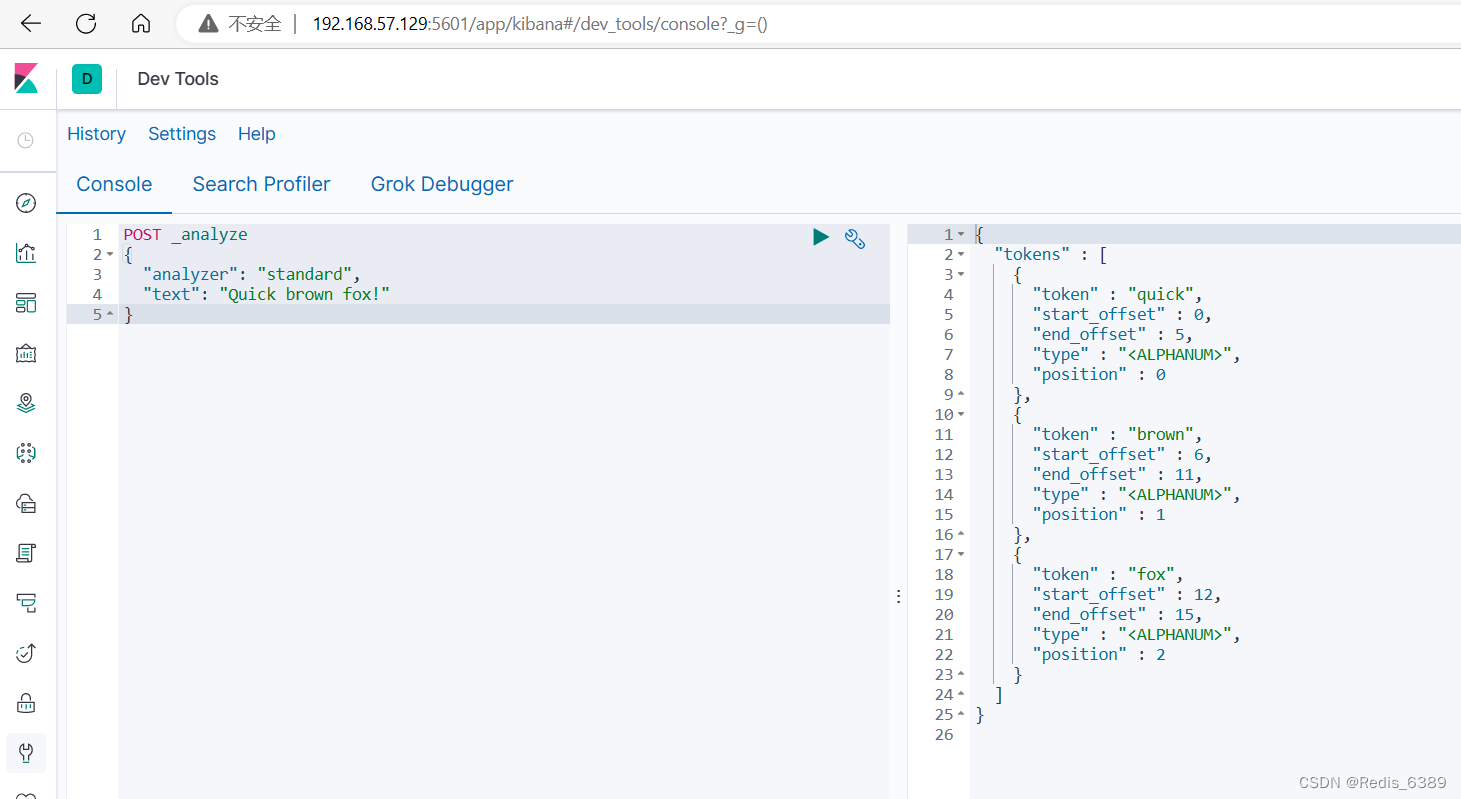This screenshot has width=1461, height=799.
Task: Open Visualize from the sidebar
Action: 27,253
